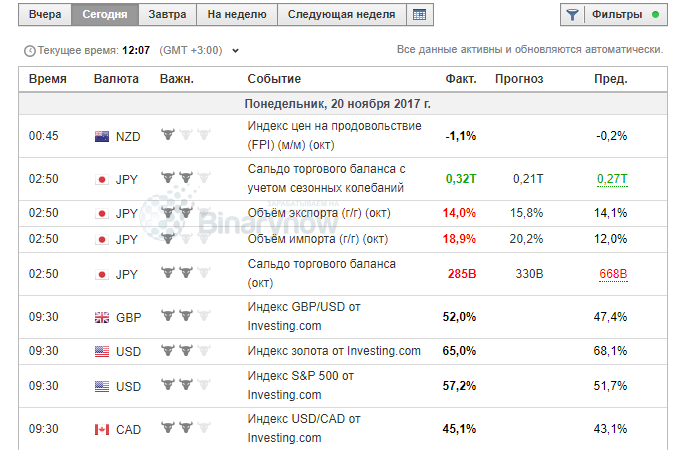Screen dimensions: 677x450
Task: Click the New Zealand flag icon
Action: [101, 136]
